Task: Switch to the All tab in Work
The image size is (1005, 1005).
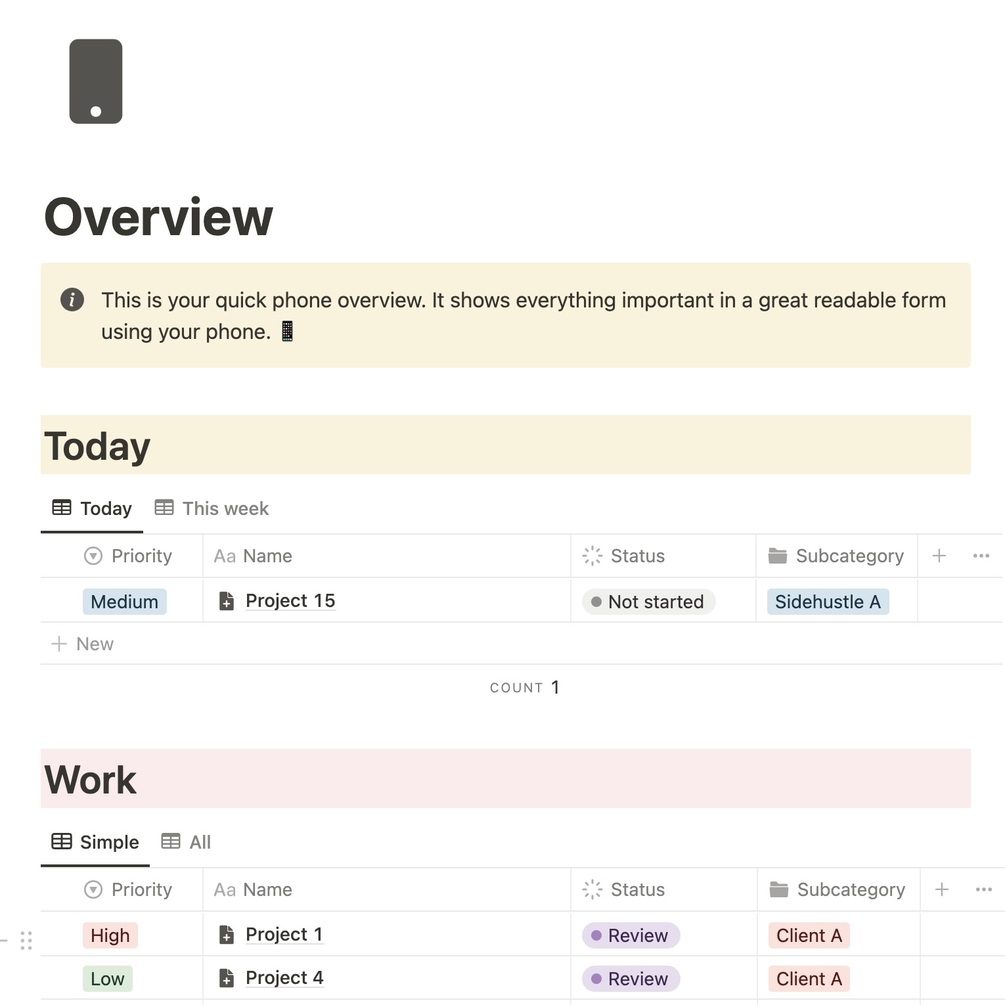Action: 187,842
